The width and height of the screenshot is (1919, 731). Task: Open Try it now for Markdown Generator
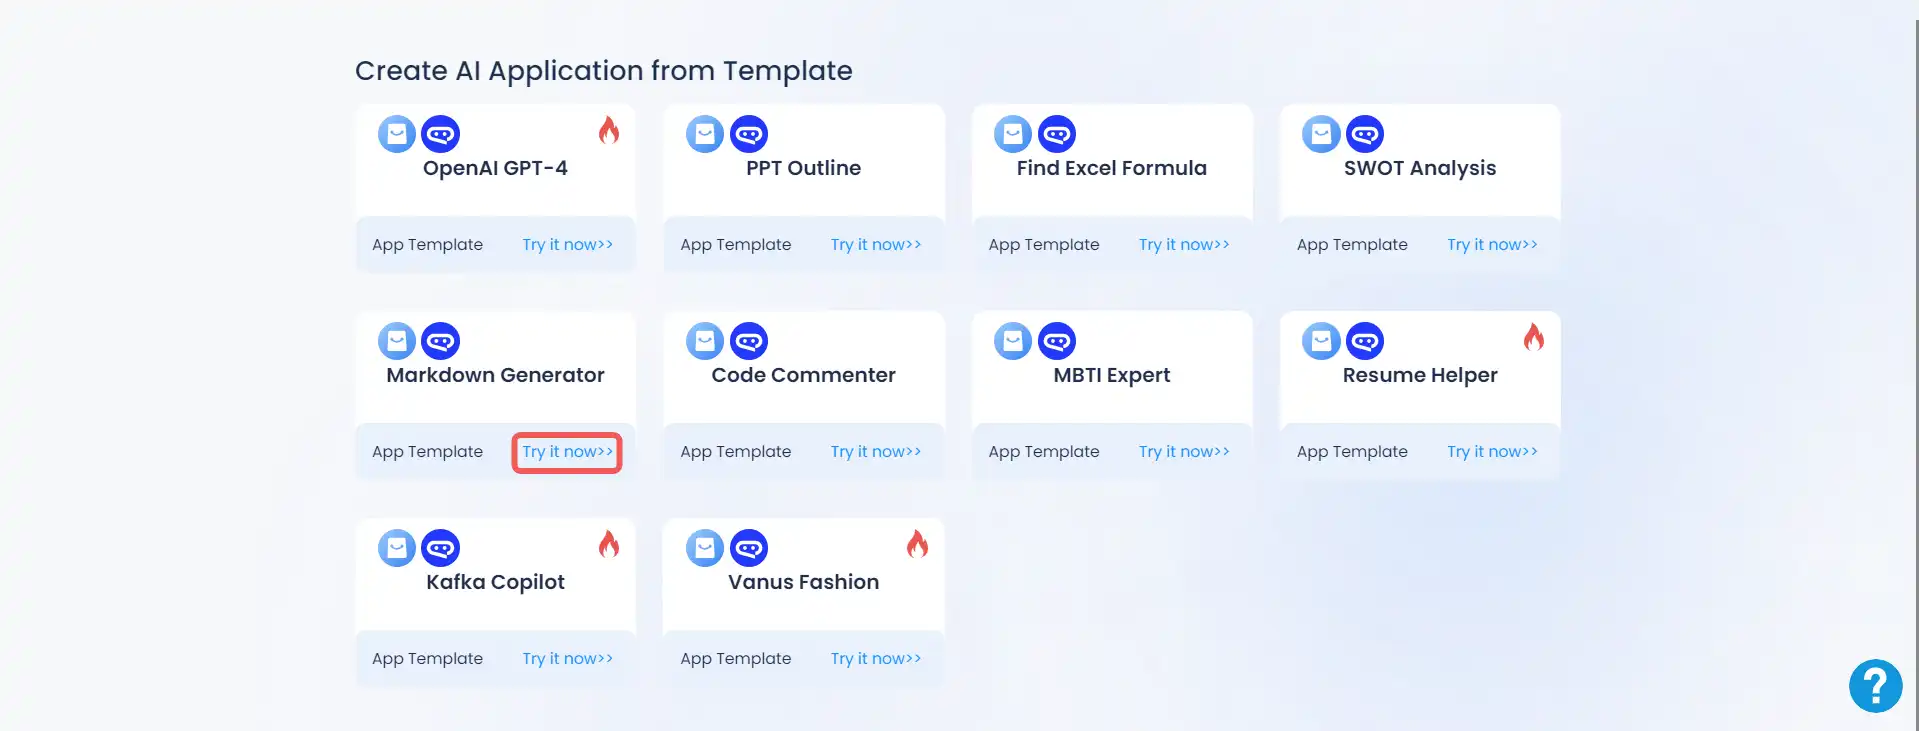tap(567, 452)
